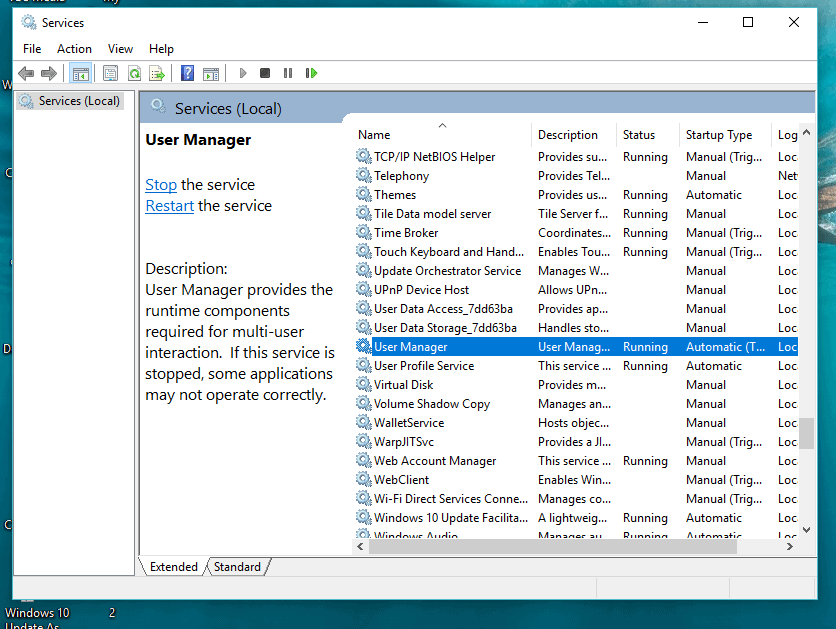Toggle the Show/Hide Console Tree button
Screen dimensions: 836x629
[81, 73]
